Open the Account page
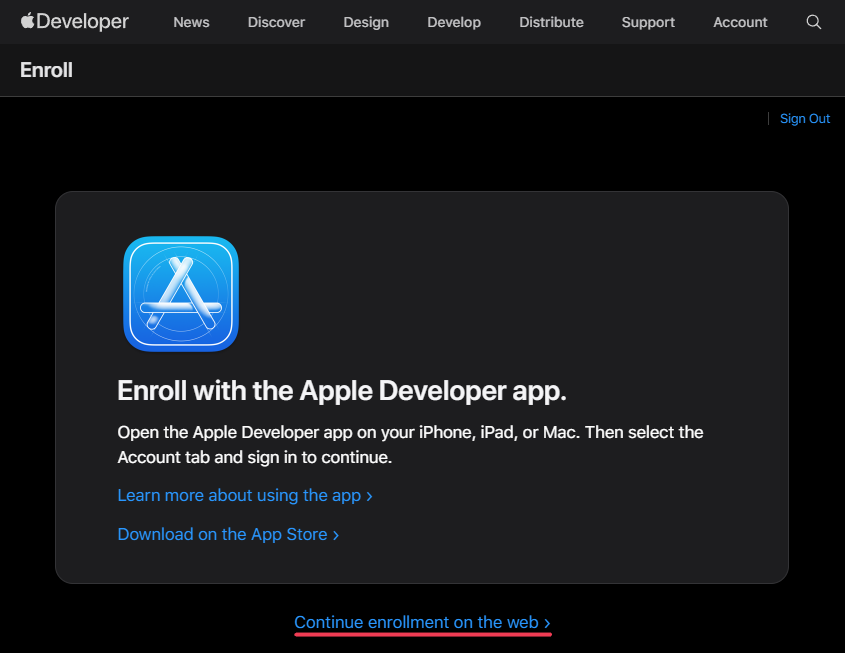The width and height of the screenshot is (845, 653). (740, 21)
